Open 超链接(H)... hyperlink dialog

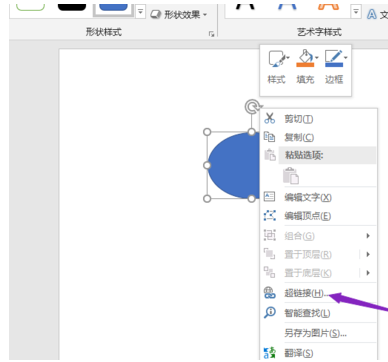coord(318,293)
